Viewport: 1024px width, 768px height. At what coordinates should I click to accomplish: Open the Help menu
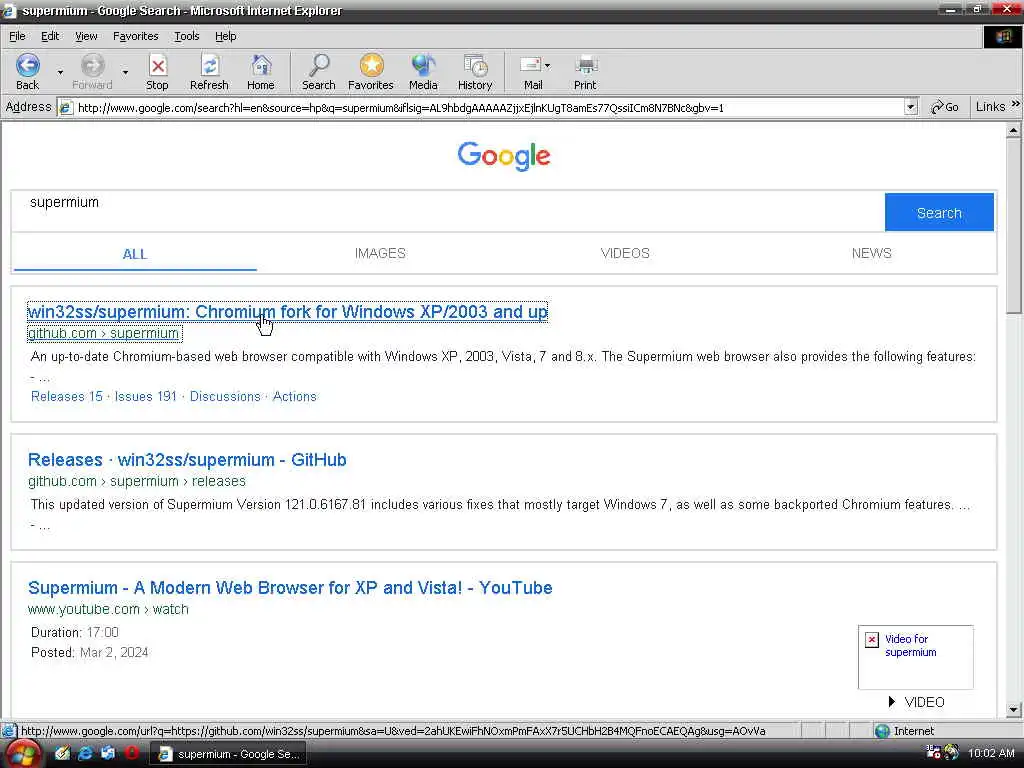click(225, 36)
